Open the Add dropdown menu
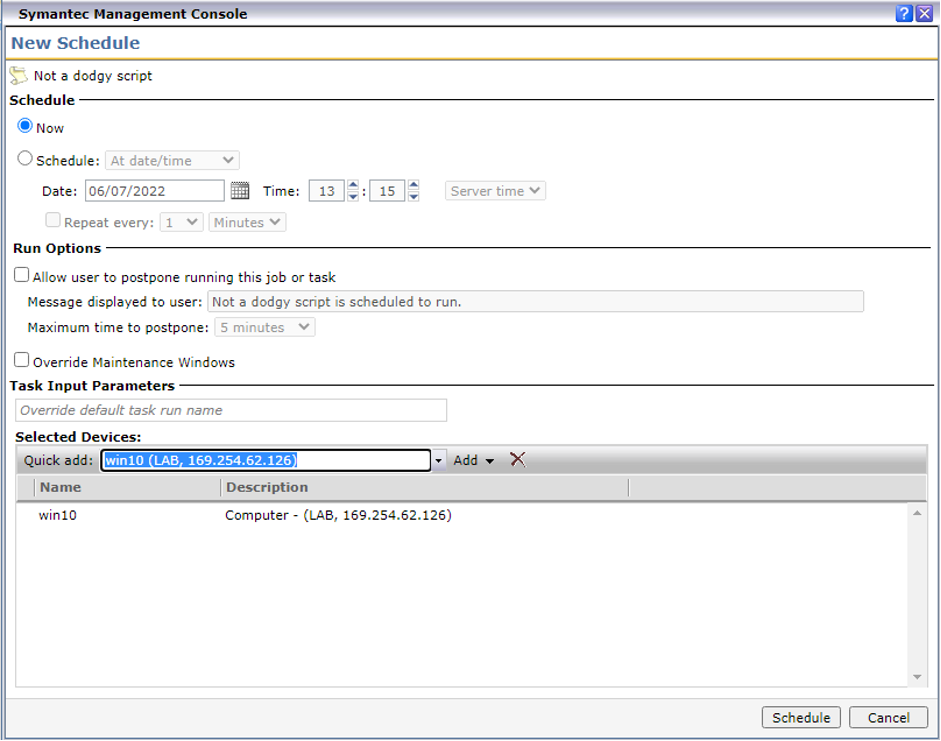This screenshot has height=741, width=941. (x=474, y=460)
